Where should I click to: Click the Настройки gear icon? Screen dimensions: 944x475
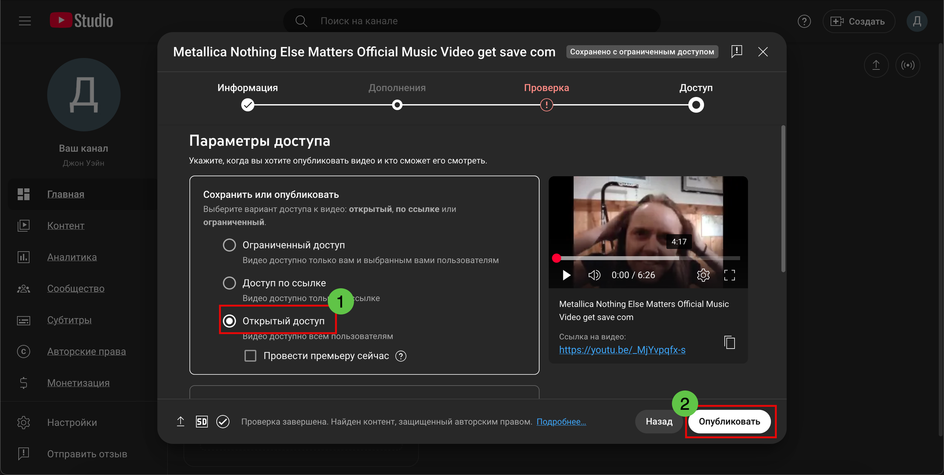click(23, 423)
